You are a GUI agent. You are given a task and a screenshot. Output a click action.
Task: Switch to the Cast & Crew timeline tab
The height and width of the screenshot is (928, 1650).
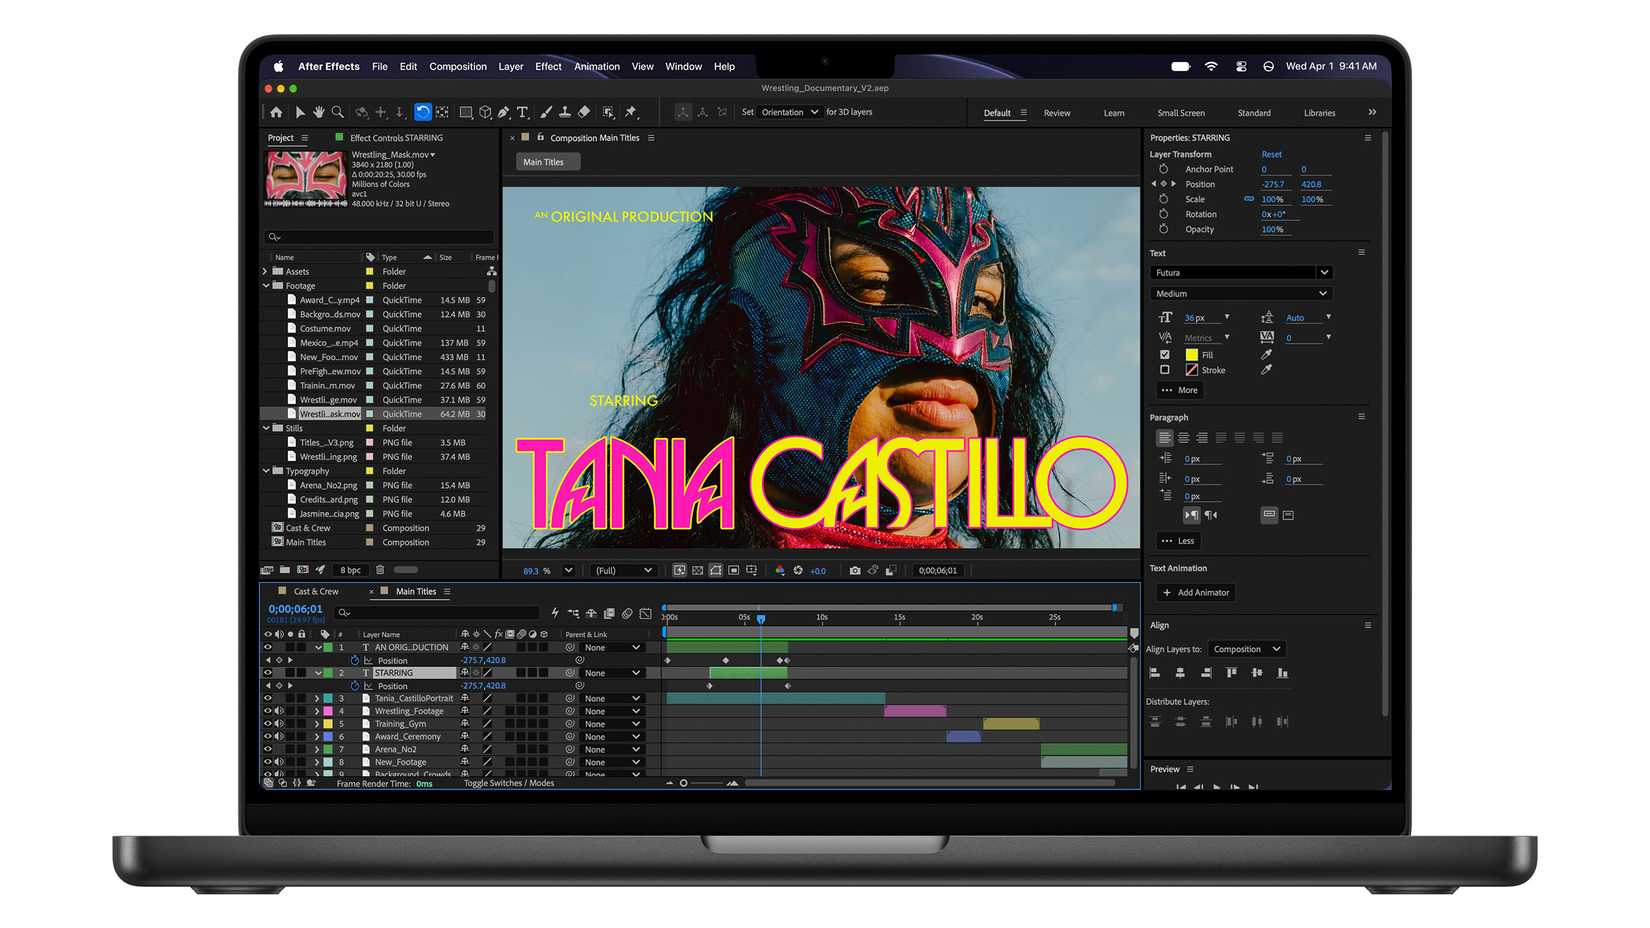coord(316,592)
